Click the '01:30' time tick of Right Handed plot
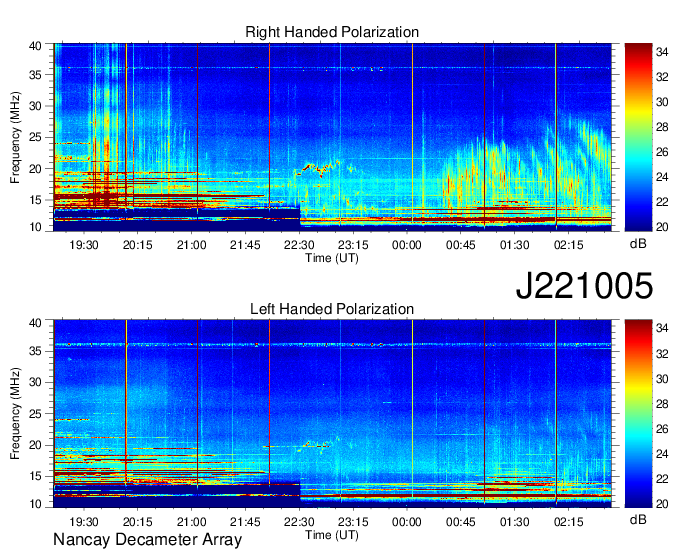Screen dimensions: 680x552 [514, 245]
